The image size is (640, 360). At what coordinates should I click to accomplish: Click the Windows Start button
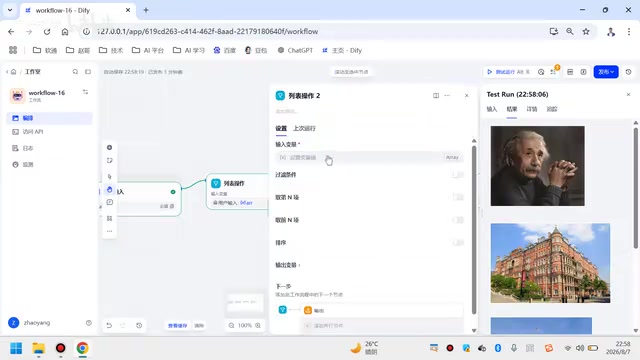click(16, 348)
